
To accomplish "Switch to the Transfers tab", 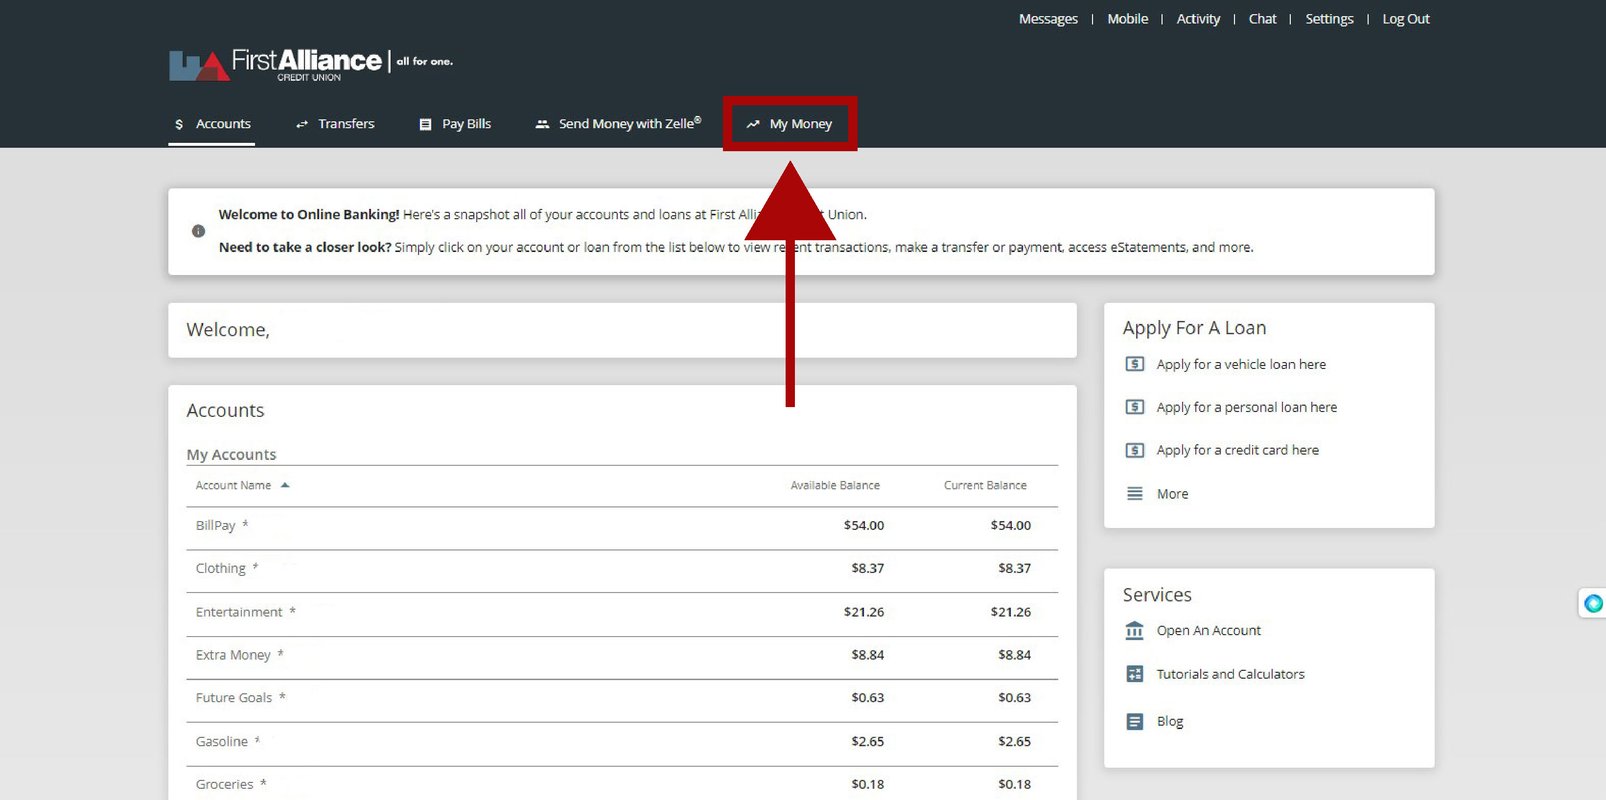I will pos(335,124).
